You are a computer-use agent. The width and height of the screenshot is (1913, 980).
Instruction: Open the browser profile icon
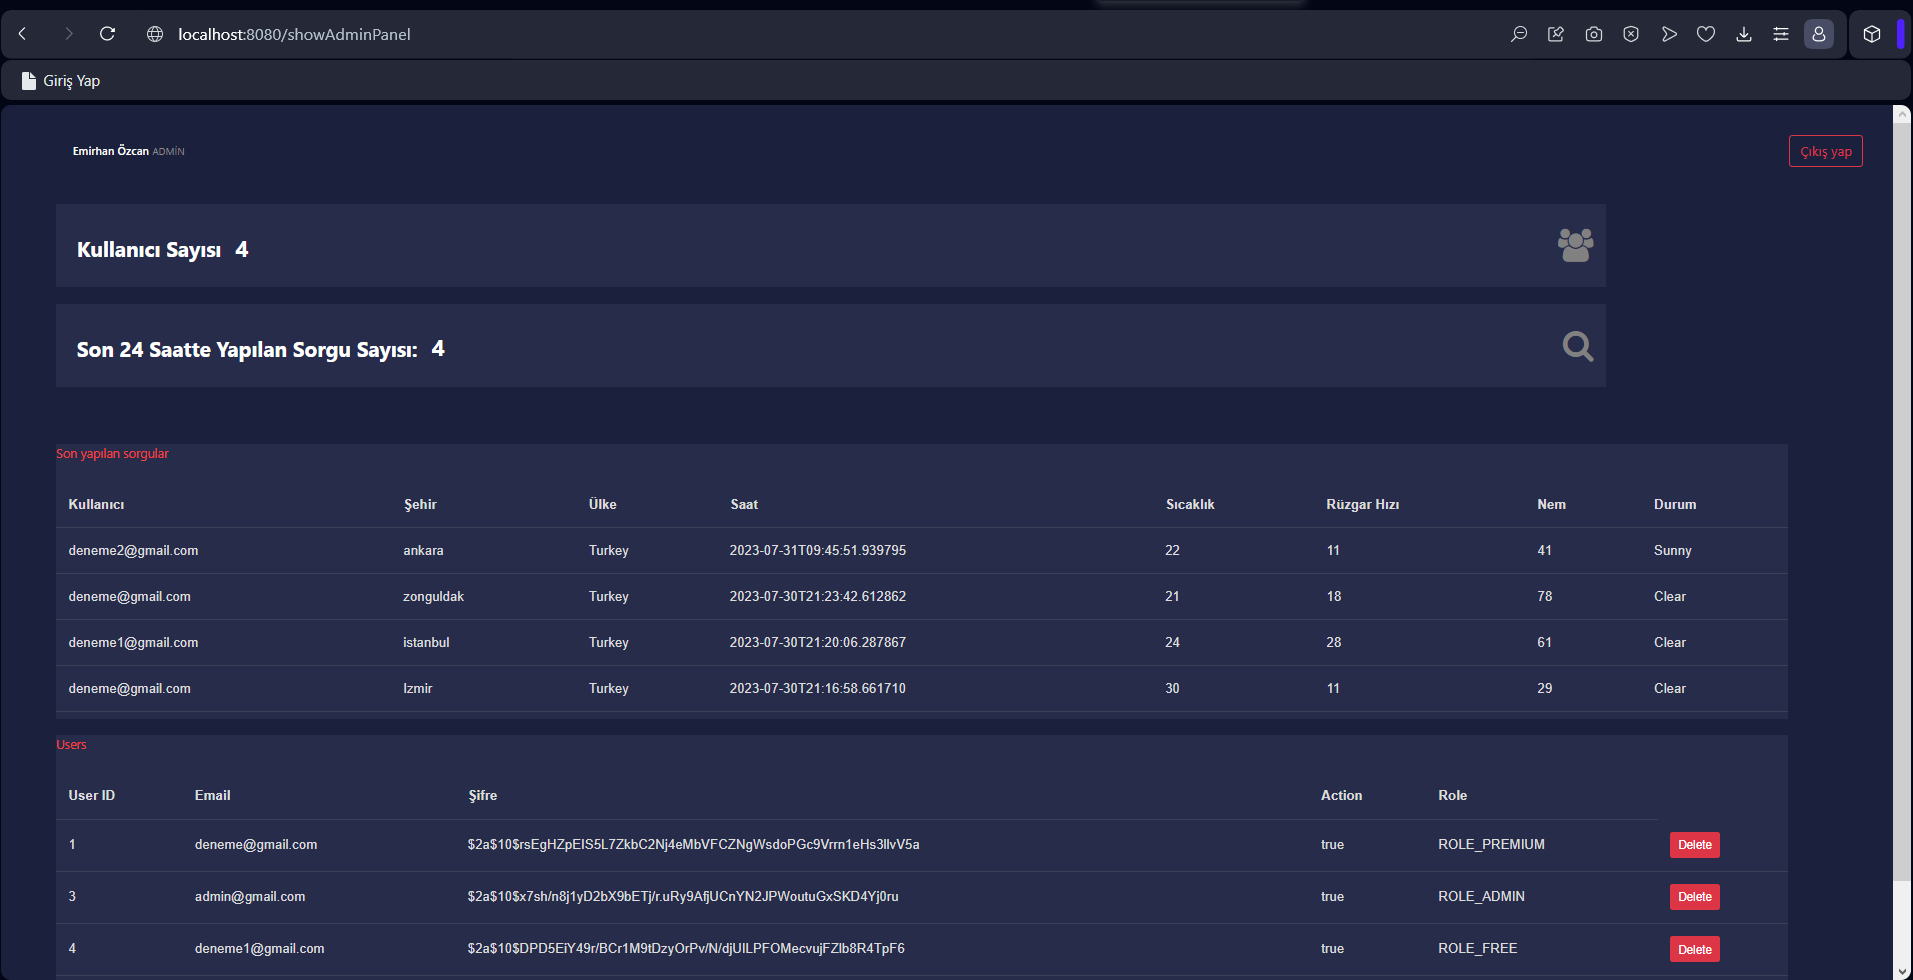pyautogui.click(x=1819, y=34)
